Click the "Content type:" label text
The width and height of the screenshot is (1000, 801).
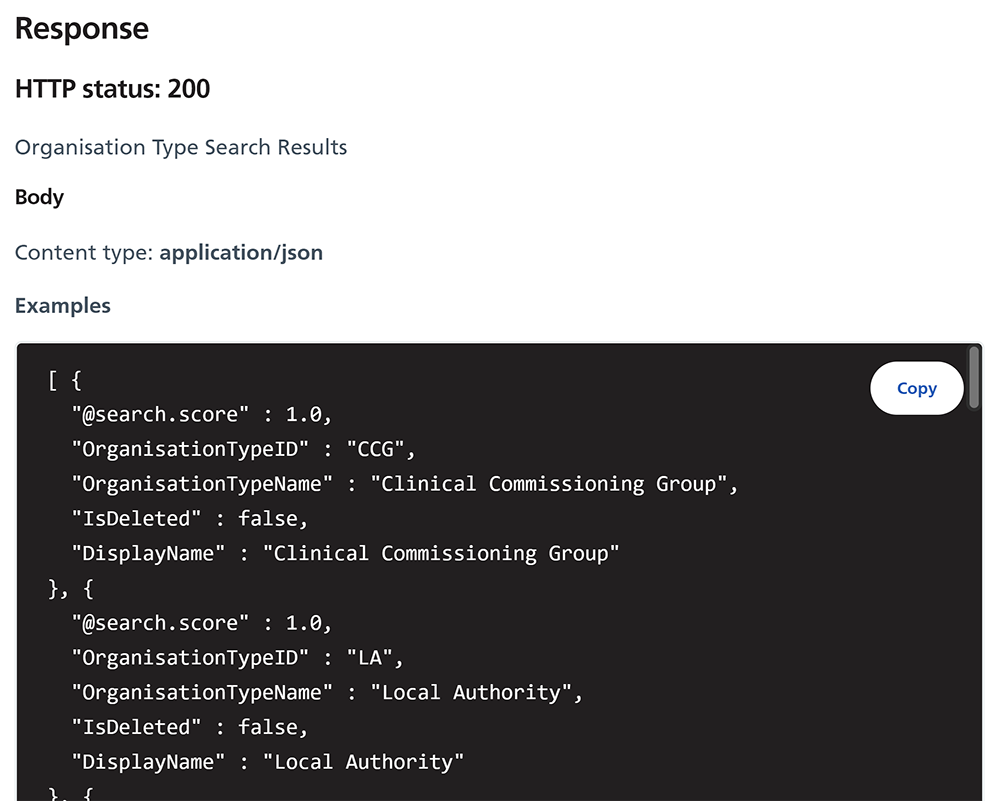tap(84, 252)
